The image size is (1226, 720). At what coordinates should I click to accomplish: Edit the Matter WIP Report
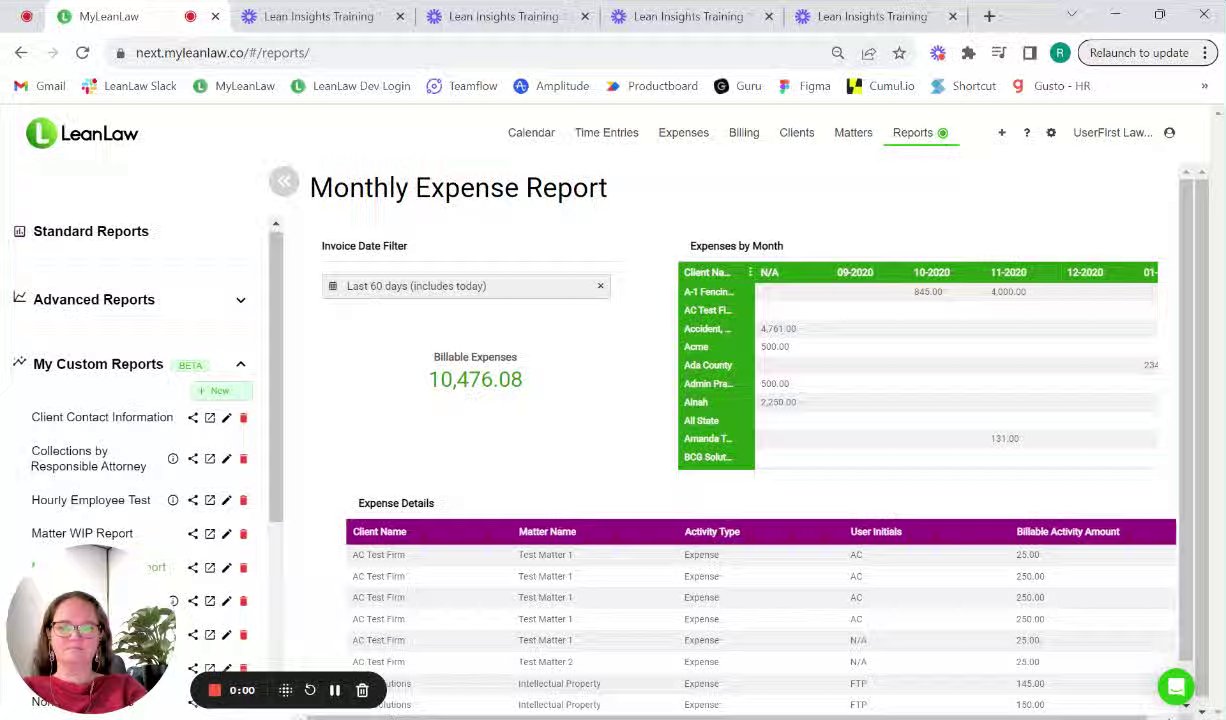[226, 534]
